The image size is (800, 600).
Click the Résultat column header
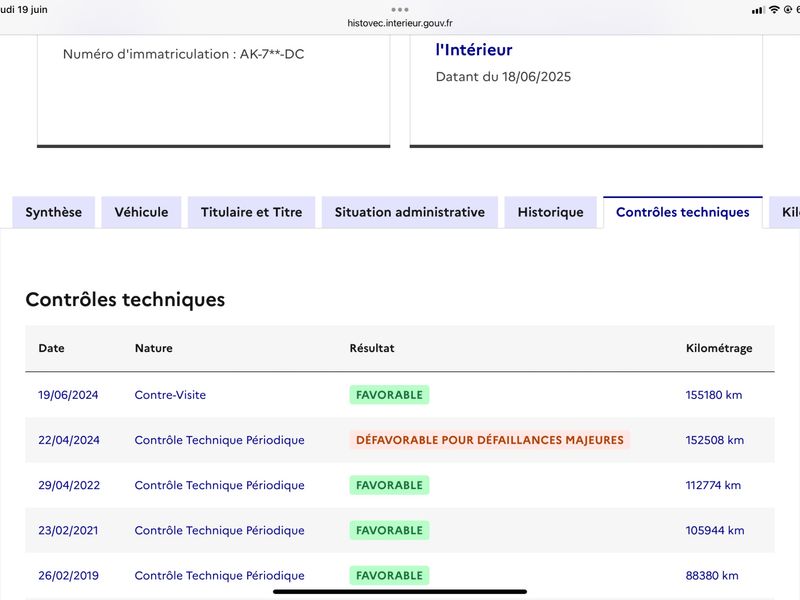click(372, 348)
